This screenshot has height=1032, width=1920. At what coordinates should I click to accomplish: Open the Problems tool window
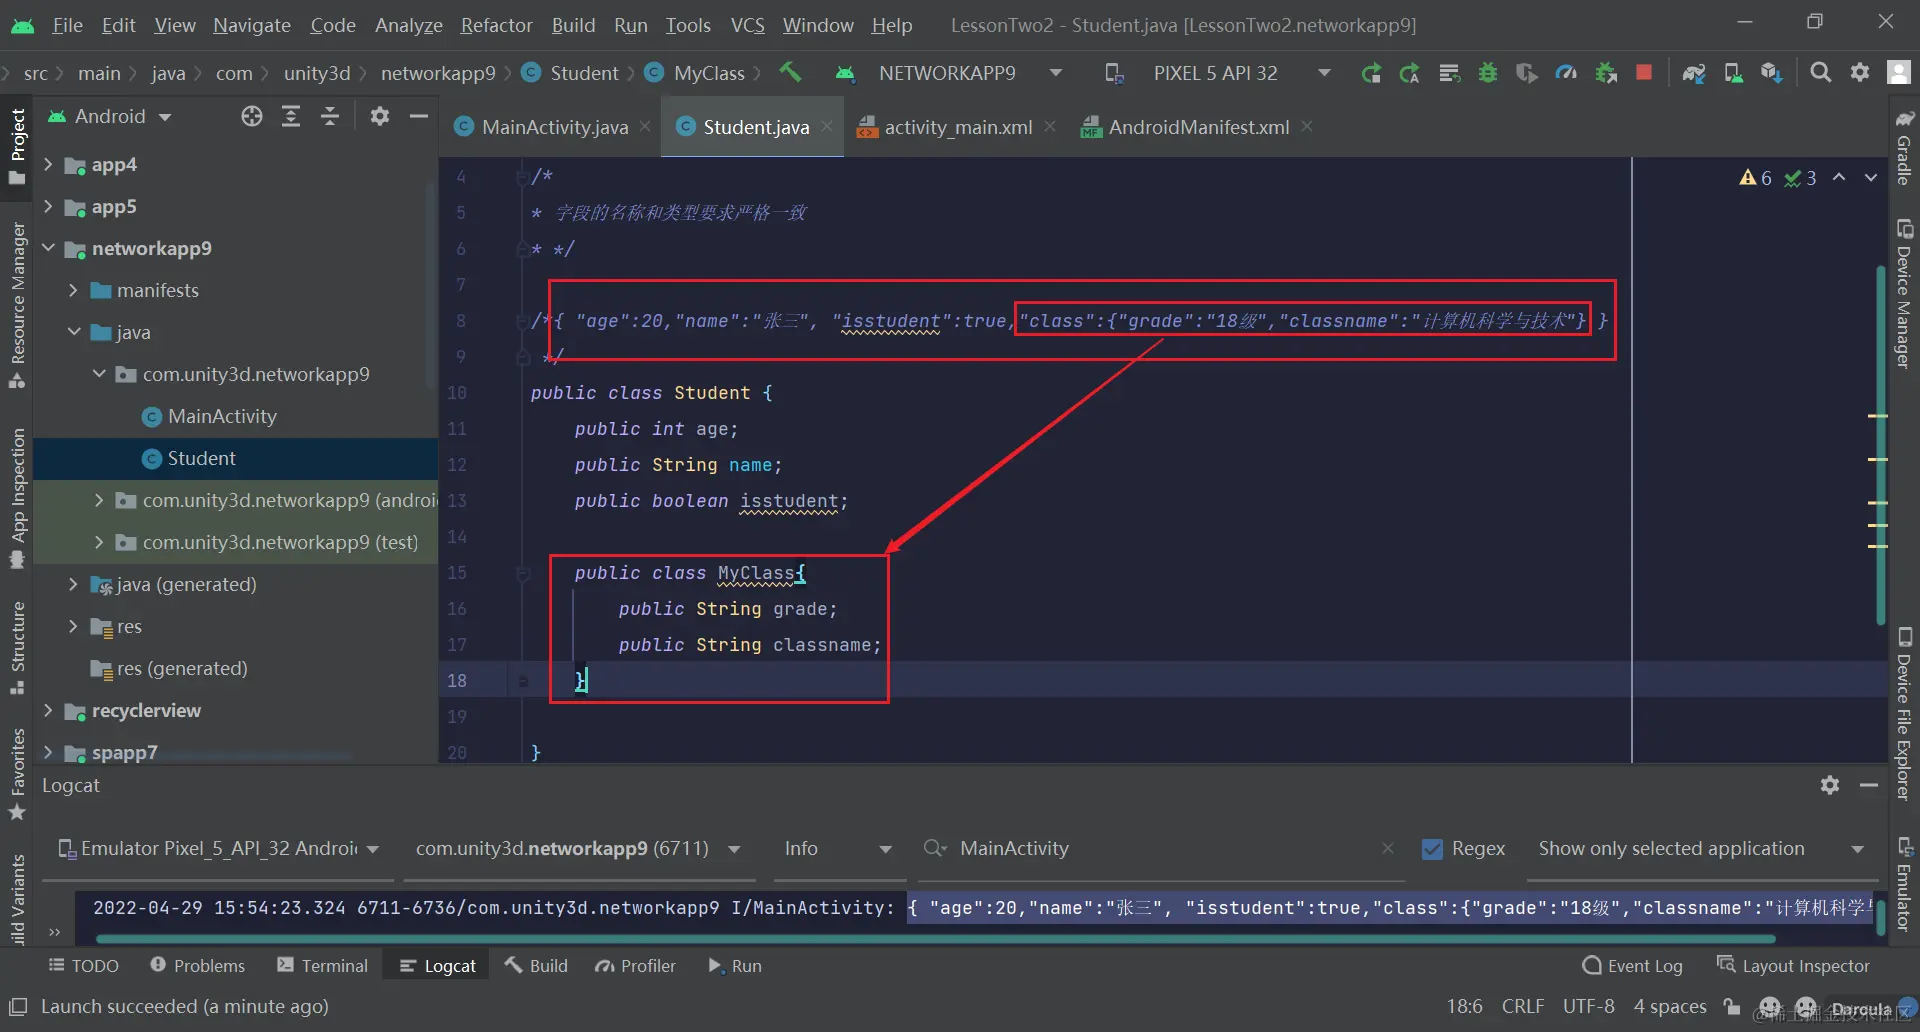point(198,966)
